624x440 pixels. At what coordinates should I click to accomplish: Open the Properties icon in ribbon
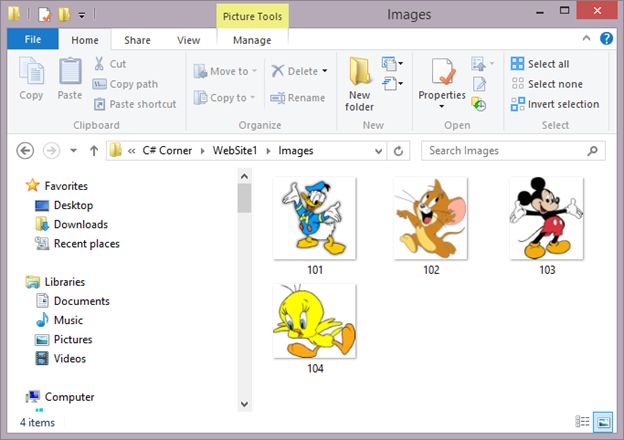[442, 74]
